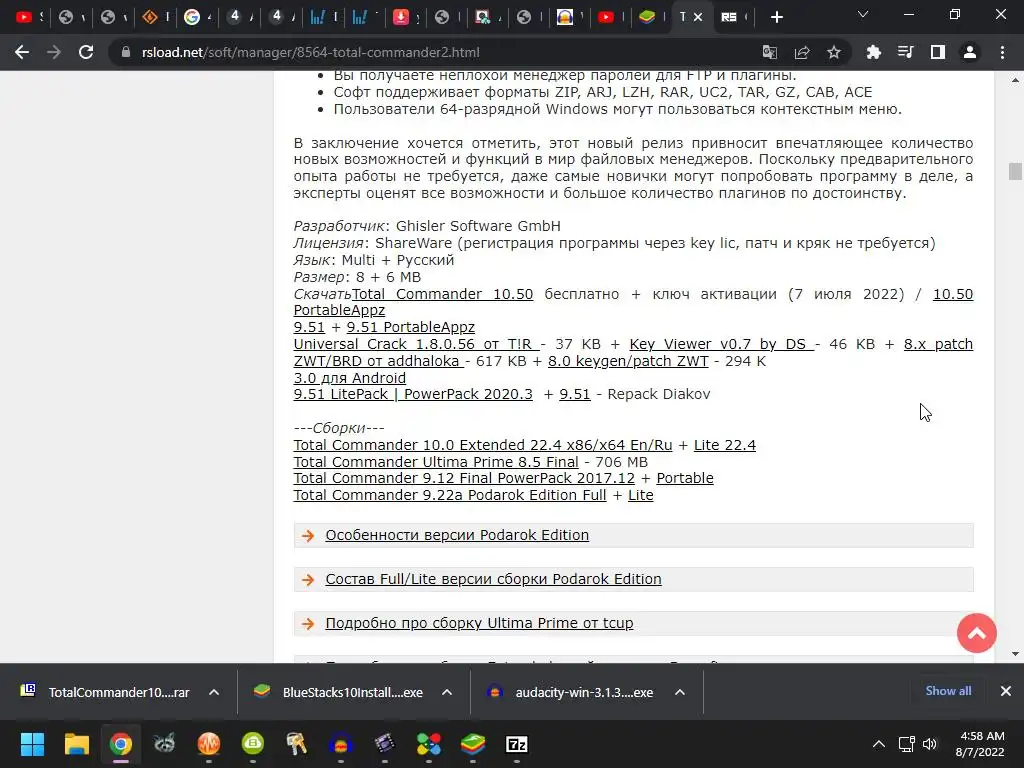The image size is (1024, 768).
Task: Open Chrome extensions puzzle icon
Action: click(873, 52)
